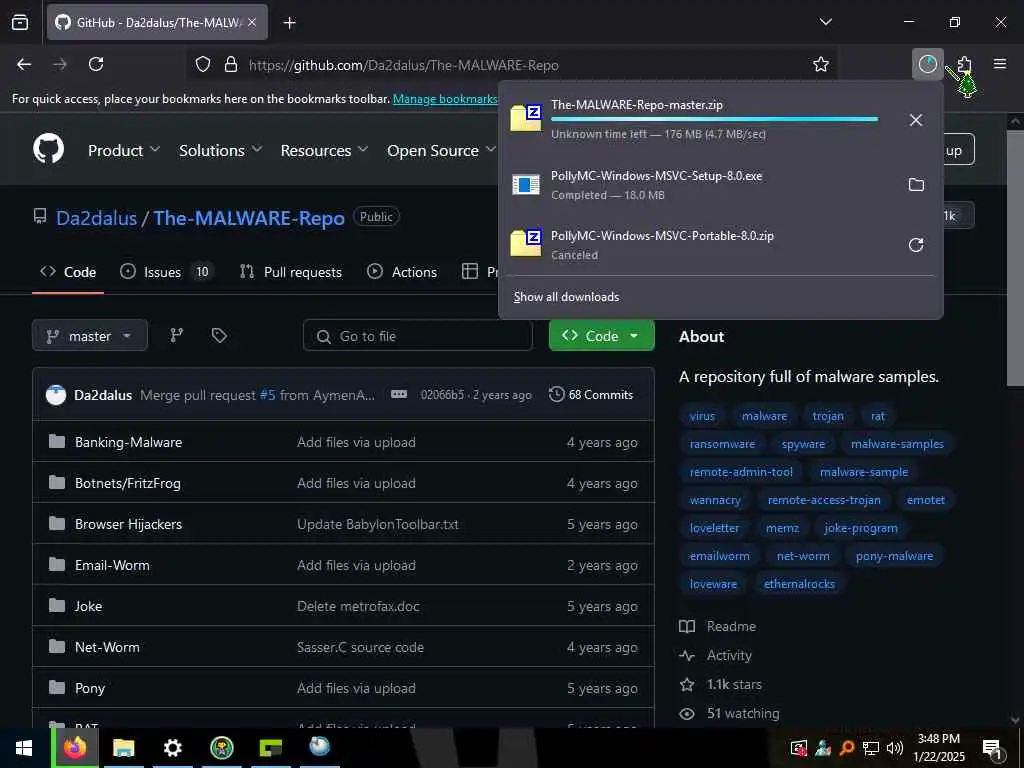Click the Manage bookmarks link

445,99
